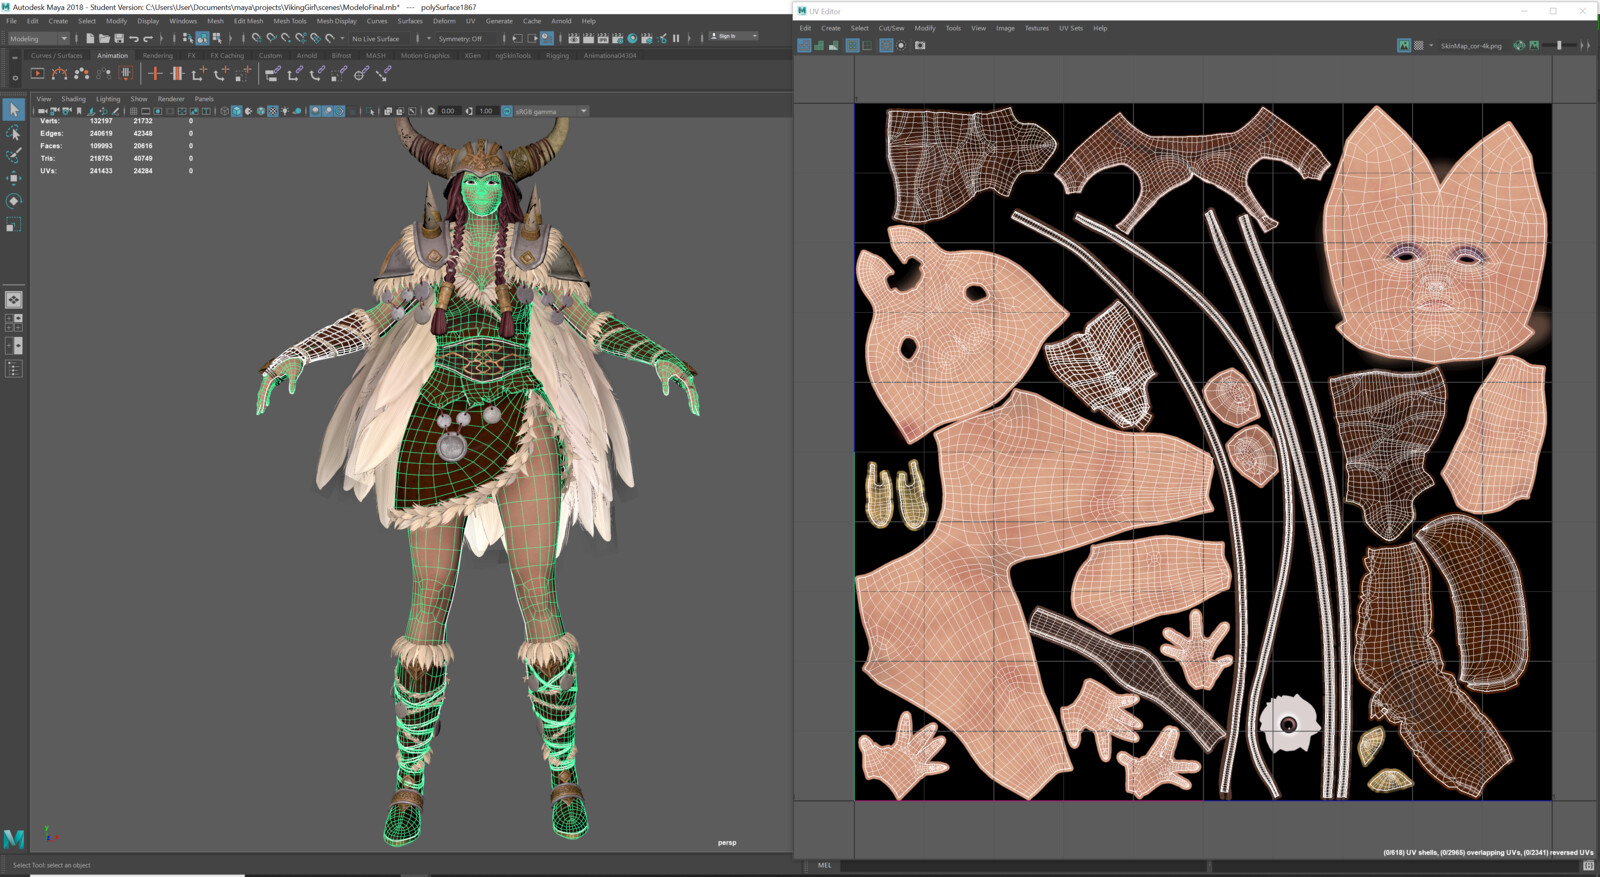1600x877 pixels.
Task: Open the viewport Shading panel menu
Action: coord(73,99)
